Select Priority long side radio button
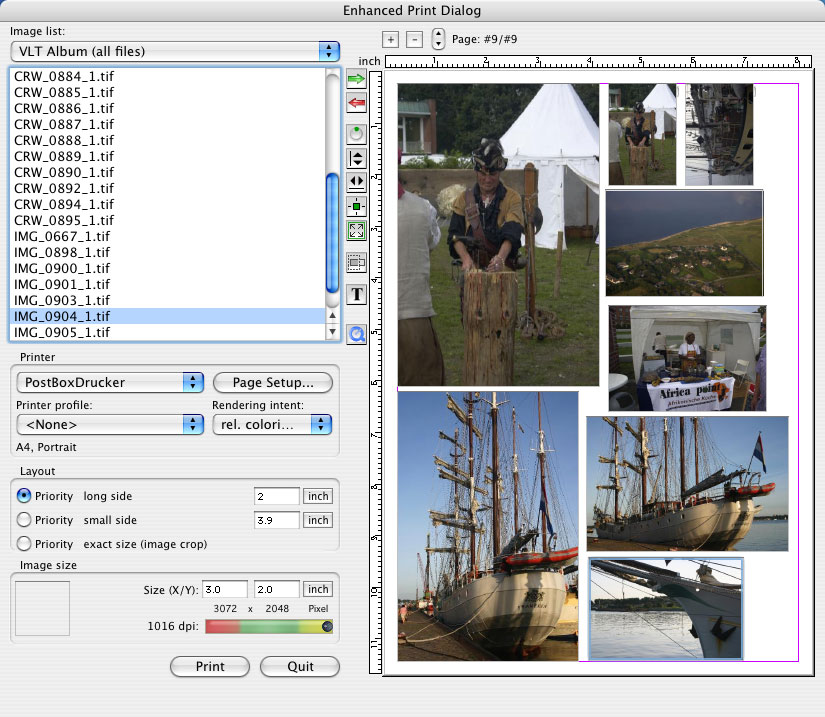The height and width of the screenshot is (717, 825). (25, 496)
